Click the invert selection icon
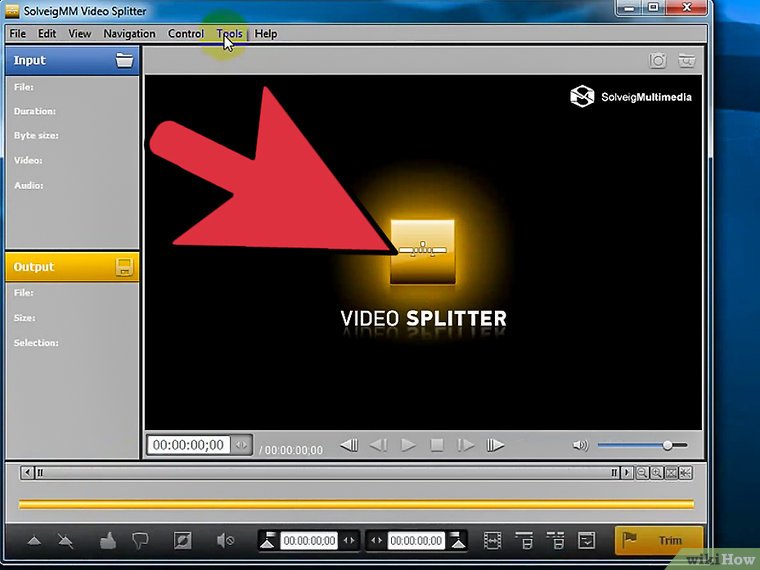 (x=182, y=541)
